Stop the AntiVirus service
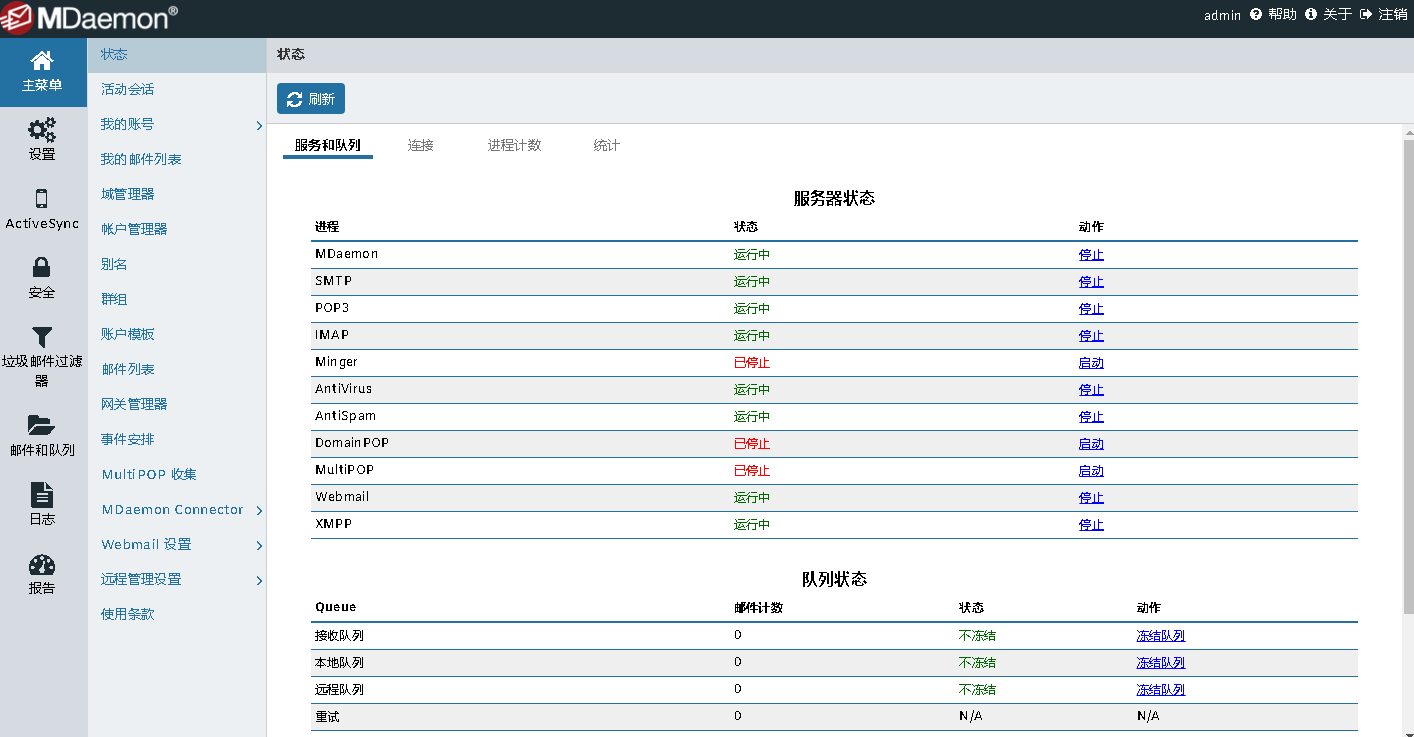 [1091, 390]
